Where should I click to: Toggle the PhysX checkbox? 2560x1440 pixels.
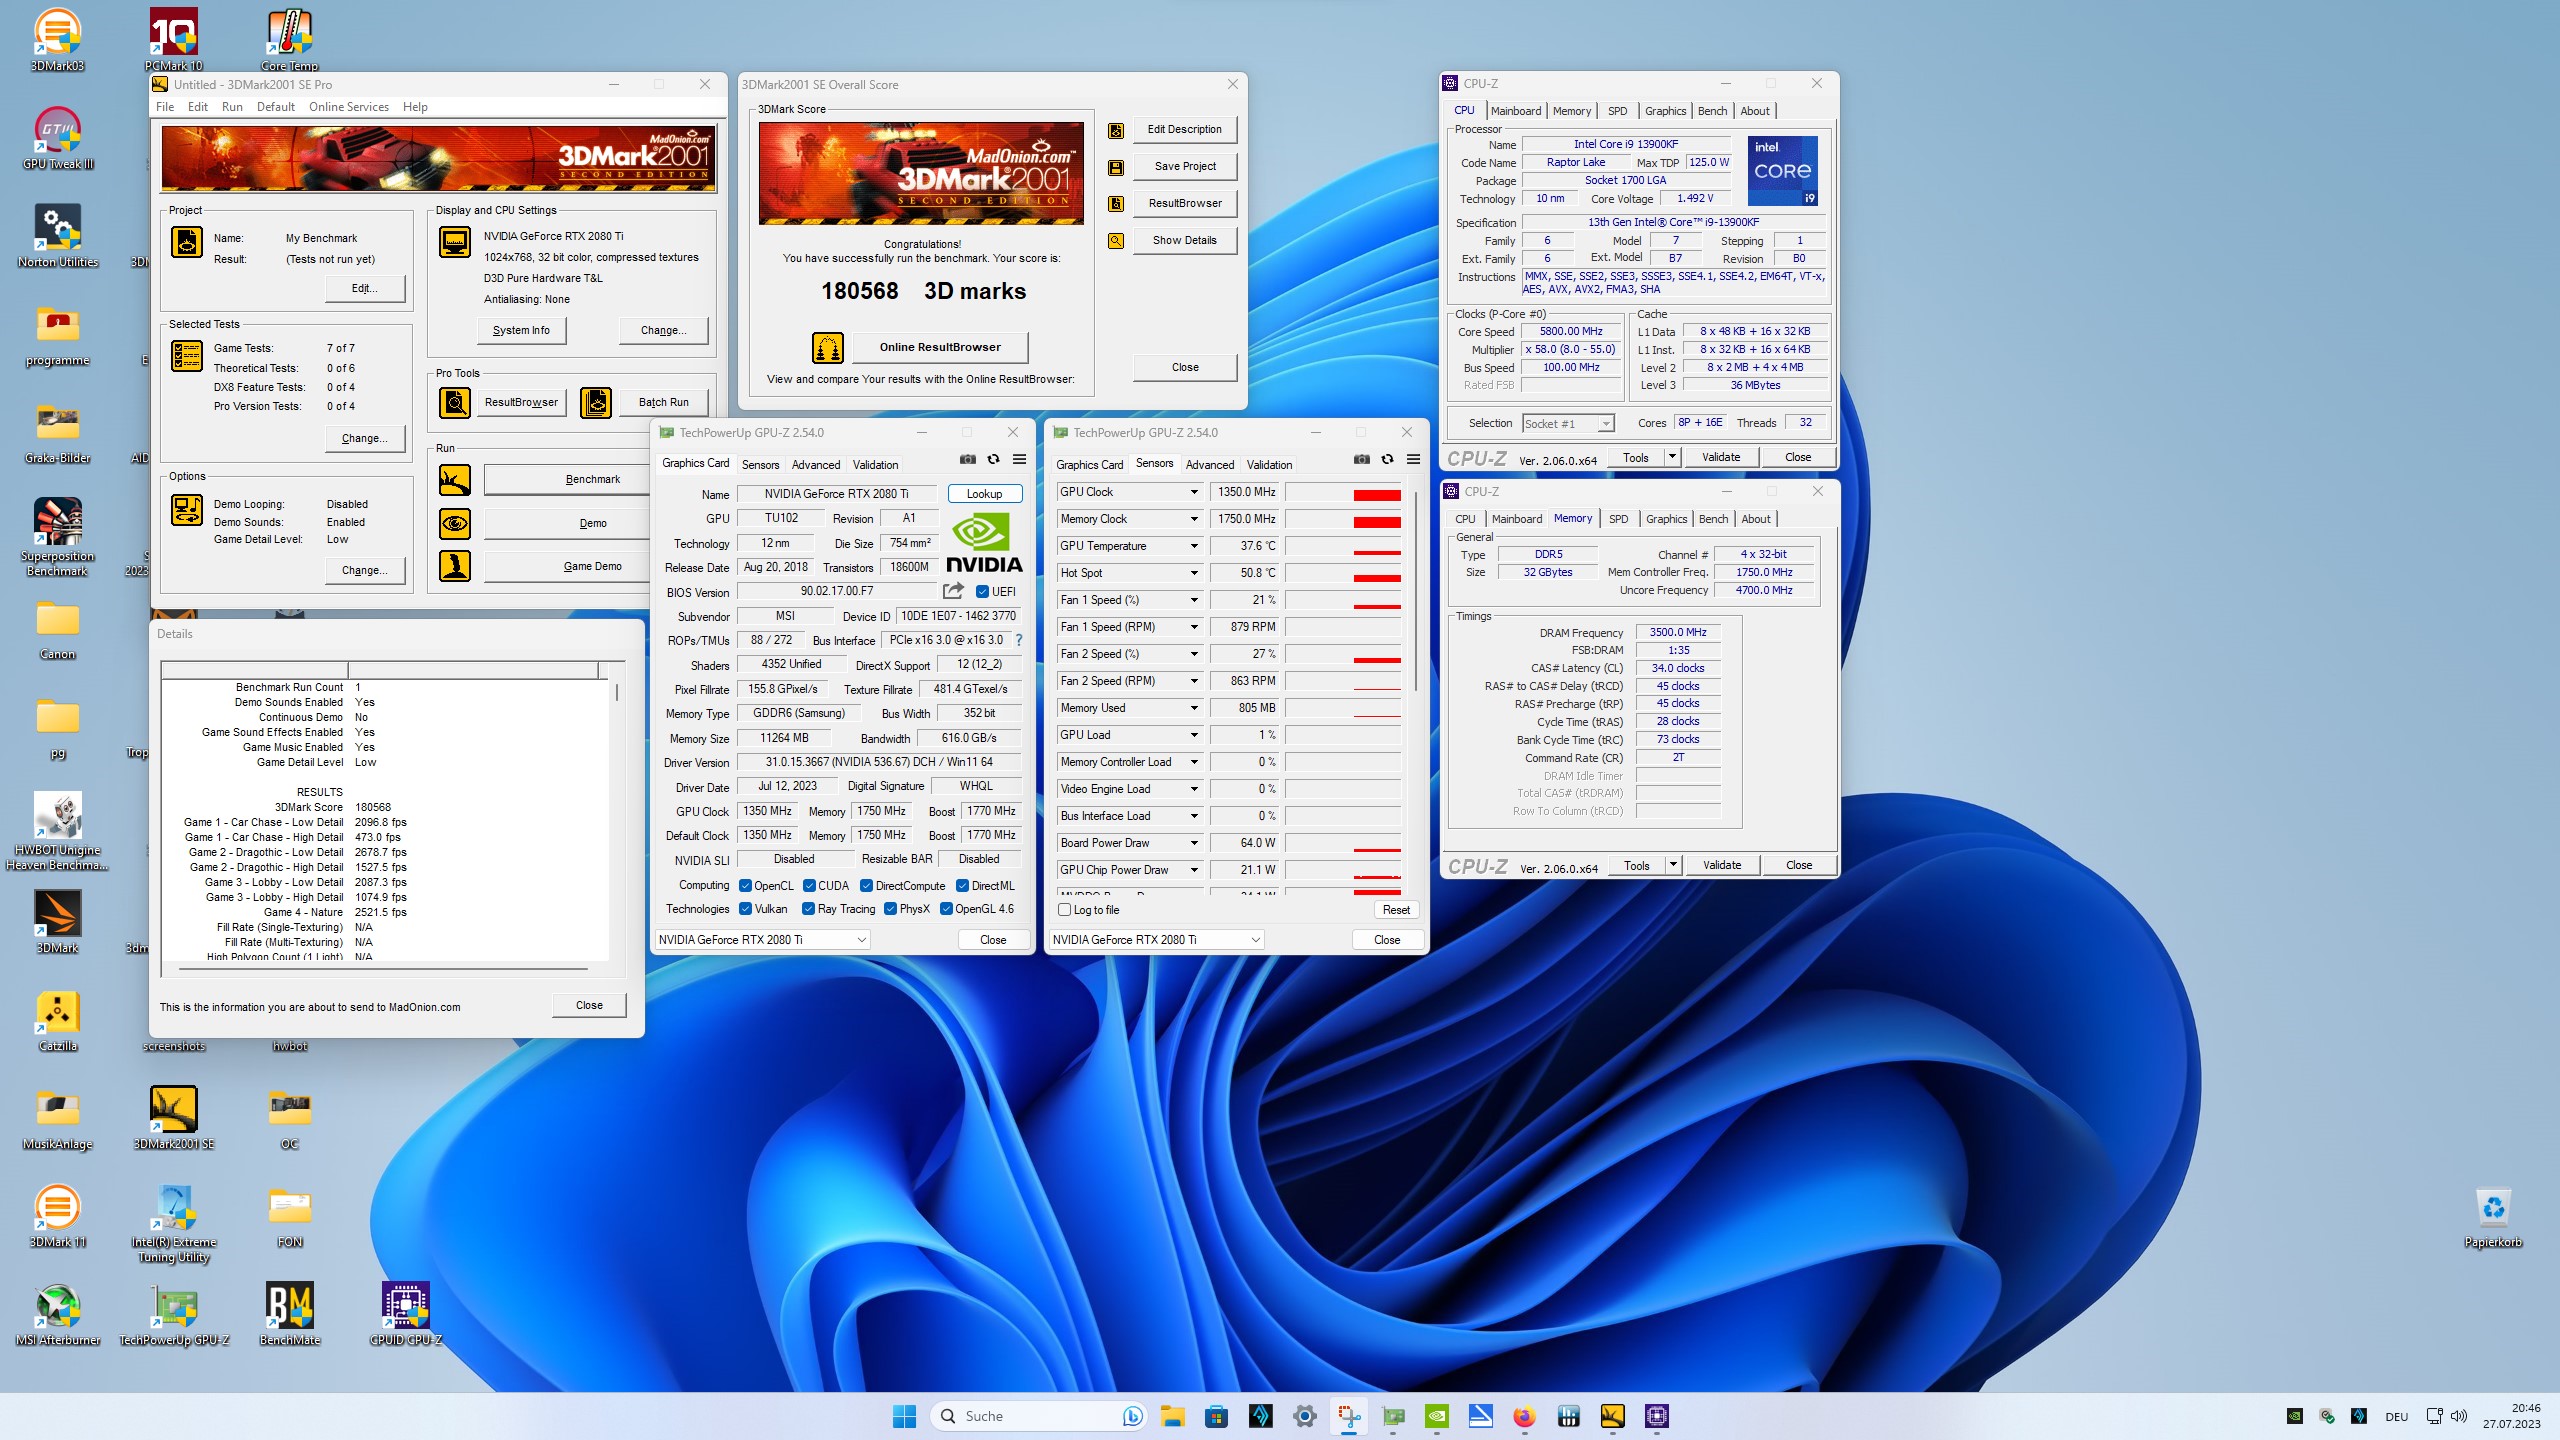point(890,909)
